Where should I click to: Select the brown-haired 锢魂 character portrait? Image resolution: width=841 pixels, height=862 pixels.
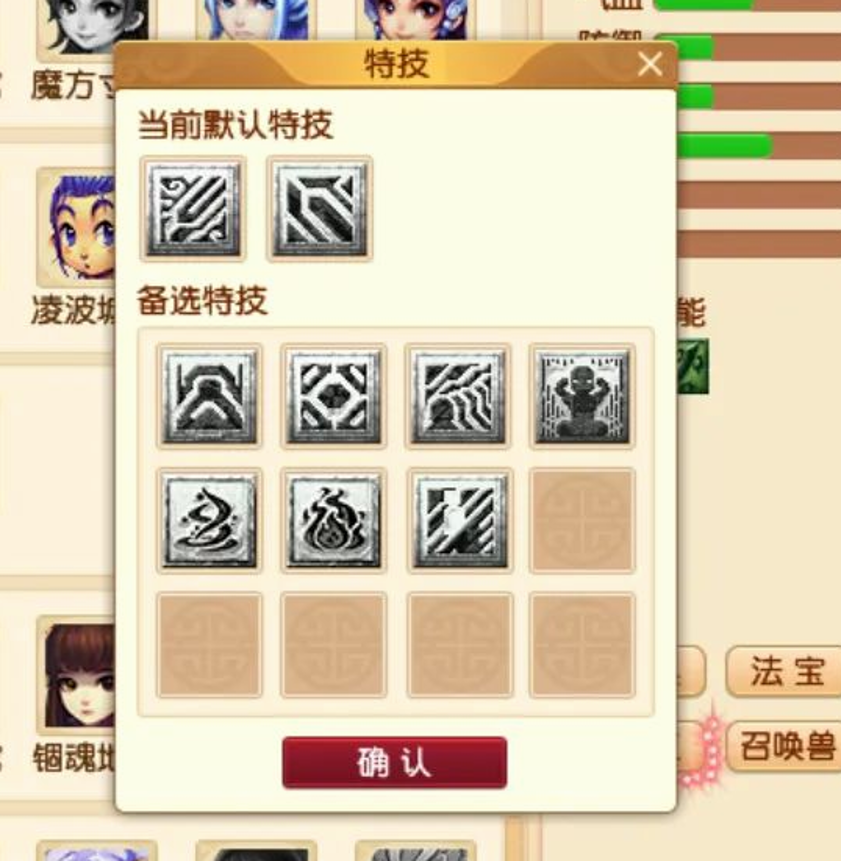click(x=76, y=675)
